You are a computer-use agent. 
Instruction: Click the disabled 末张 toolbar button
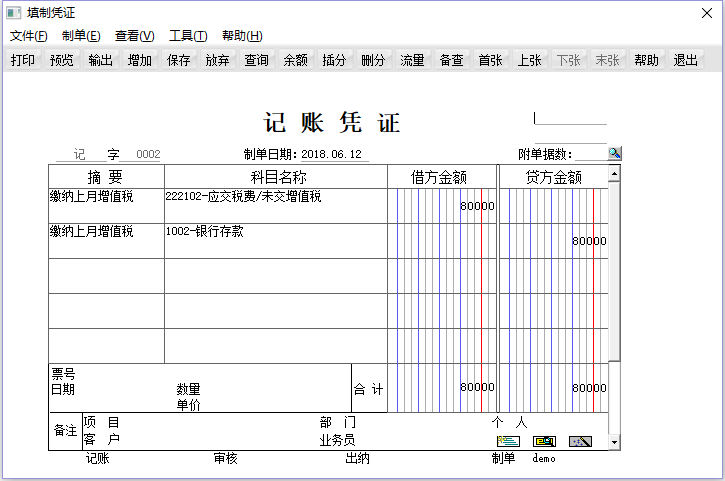pos(607,60)
